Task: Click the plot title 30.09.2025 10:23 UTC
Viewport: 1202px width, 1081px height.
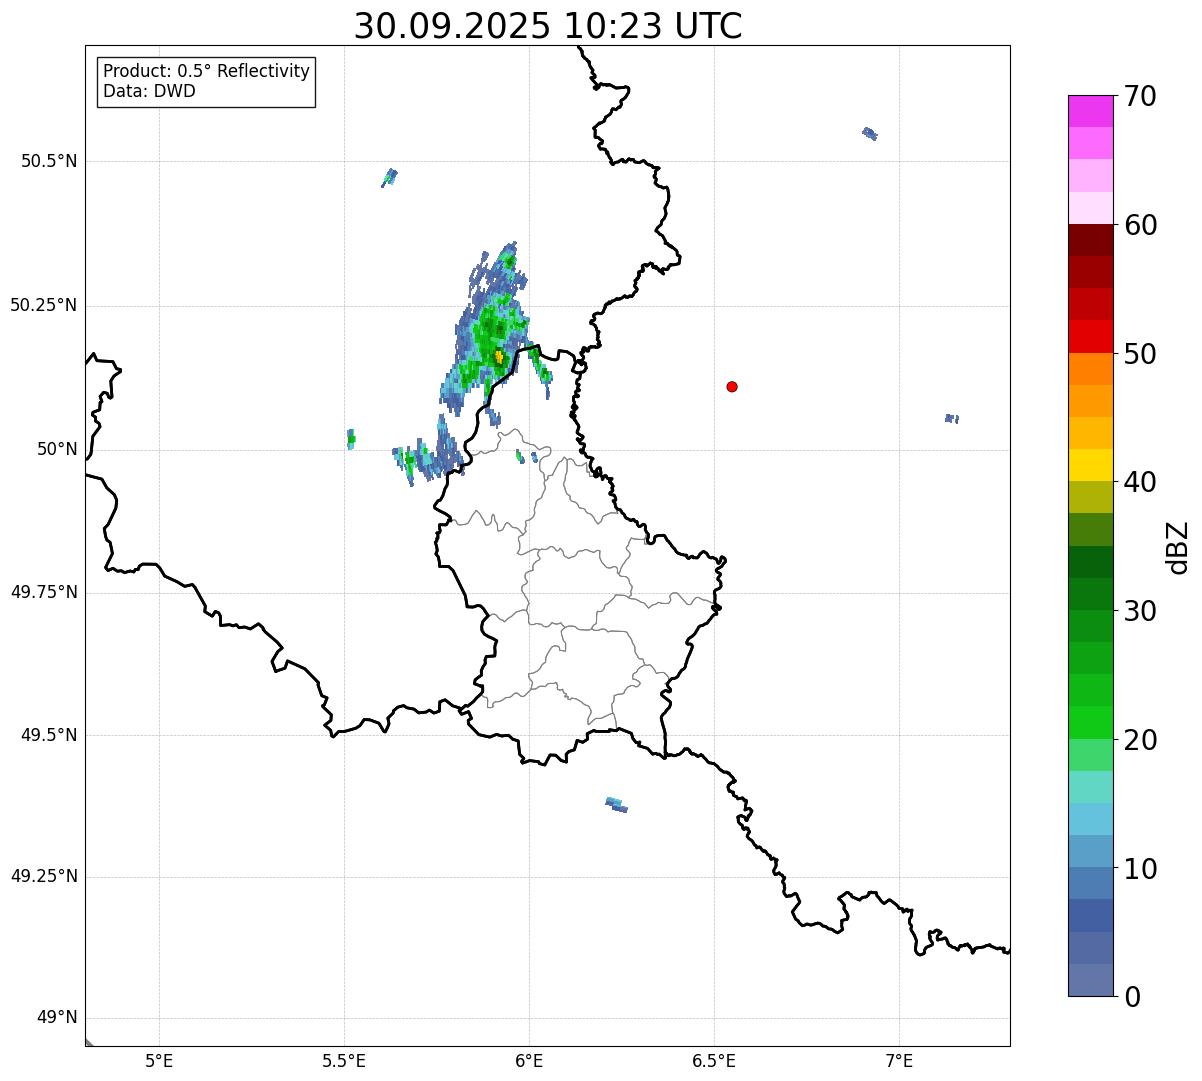Action: 548,26
